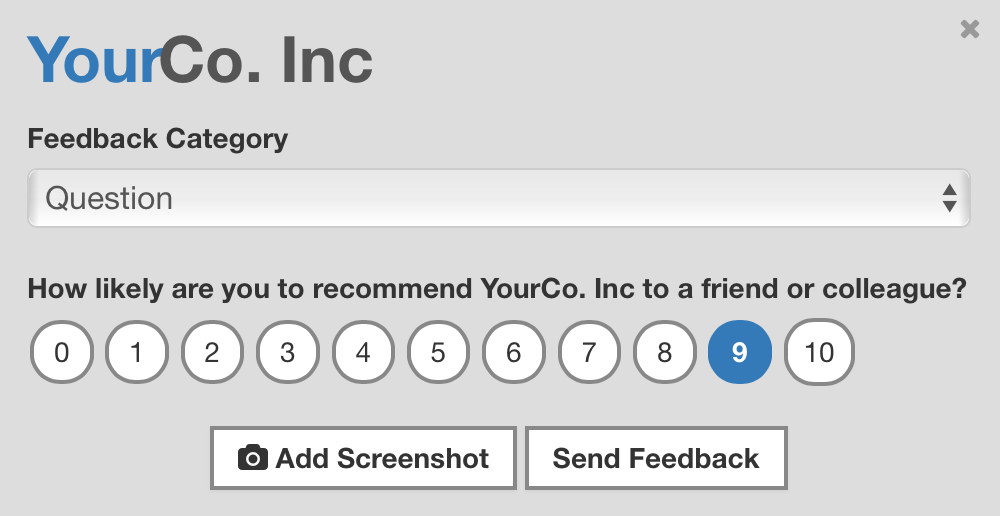The width and height of the screenshot is (1000, 516).
Task: Close the feedback dialog with X
Action: [x=969, y=29]
